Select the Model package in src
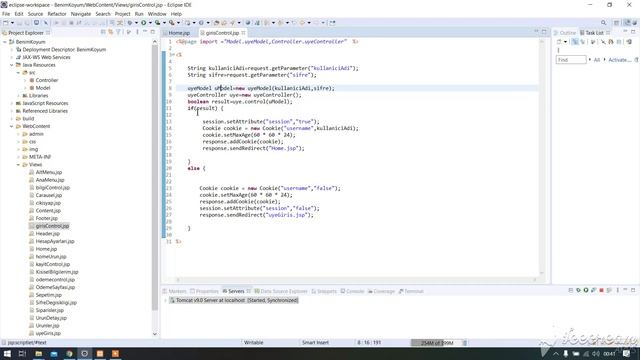The image size is (640, 360). 42,88
